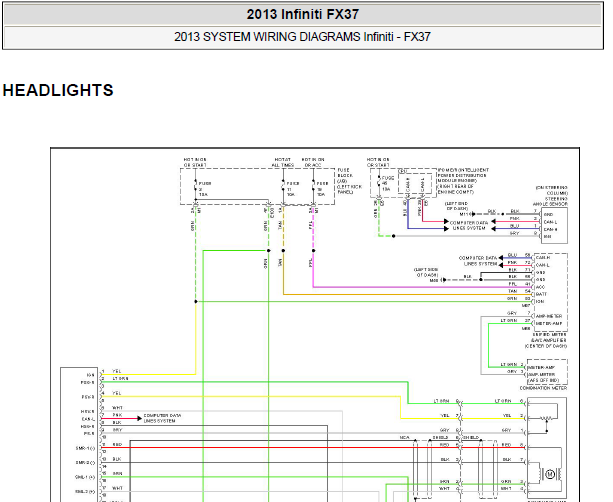Image resolution: width=613 pixels, height=502 pixels.
Task: Click the (AFS OFF IND) label
Action: [543, 380]
